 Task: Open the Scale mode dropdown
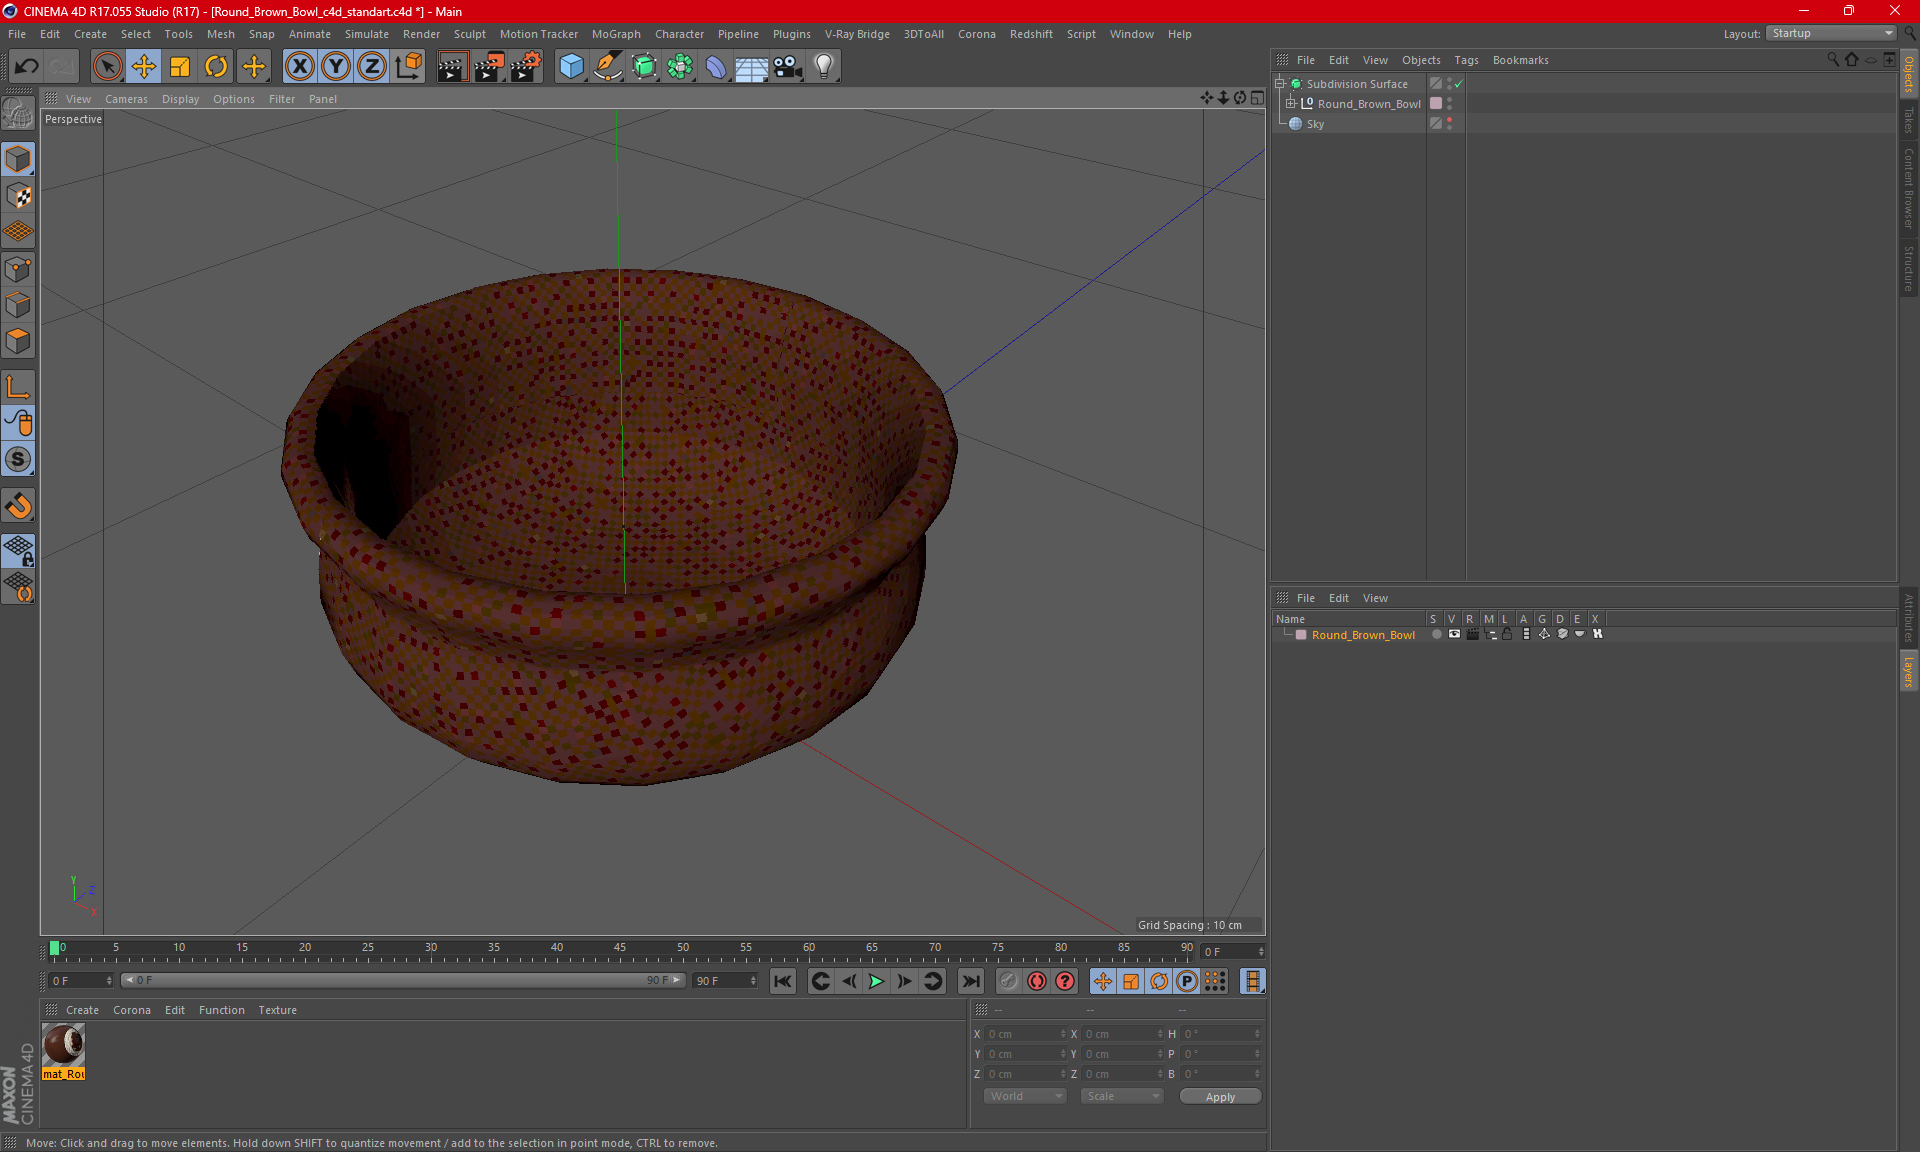[x=1122, y=1096]
